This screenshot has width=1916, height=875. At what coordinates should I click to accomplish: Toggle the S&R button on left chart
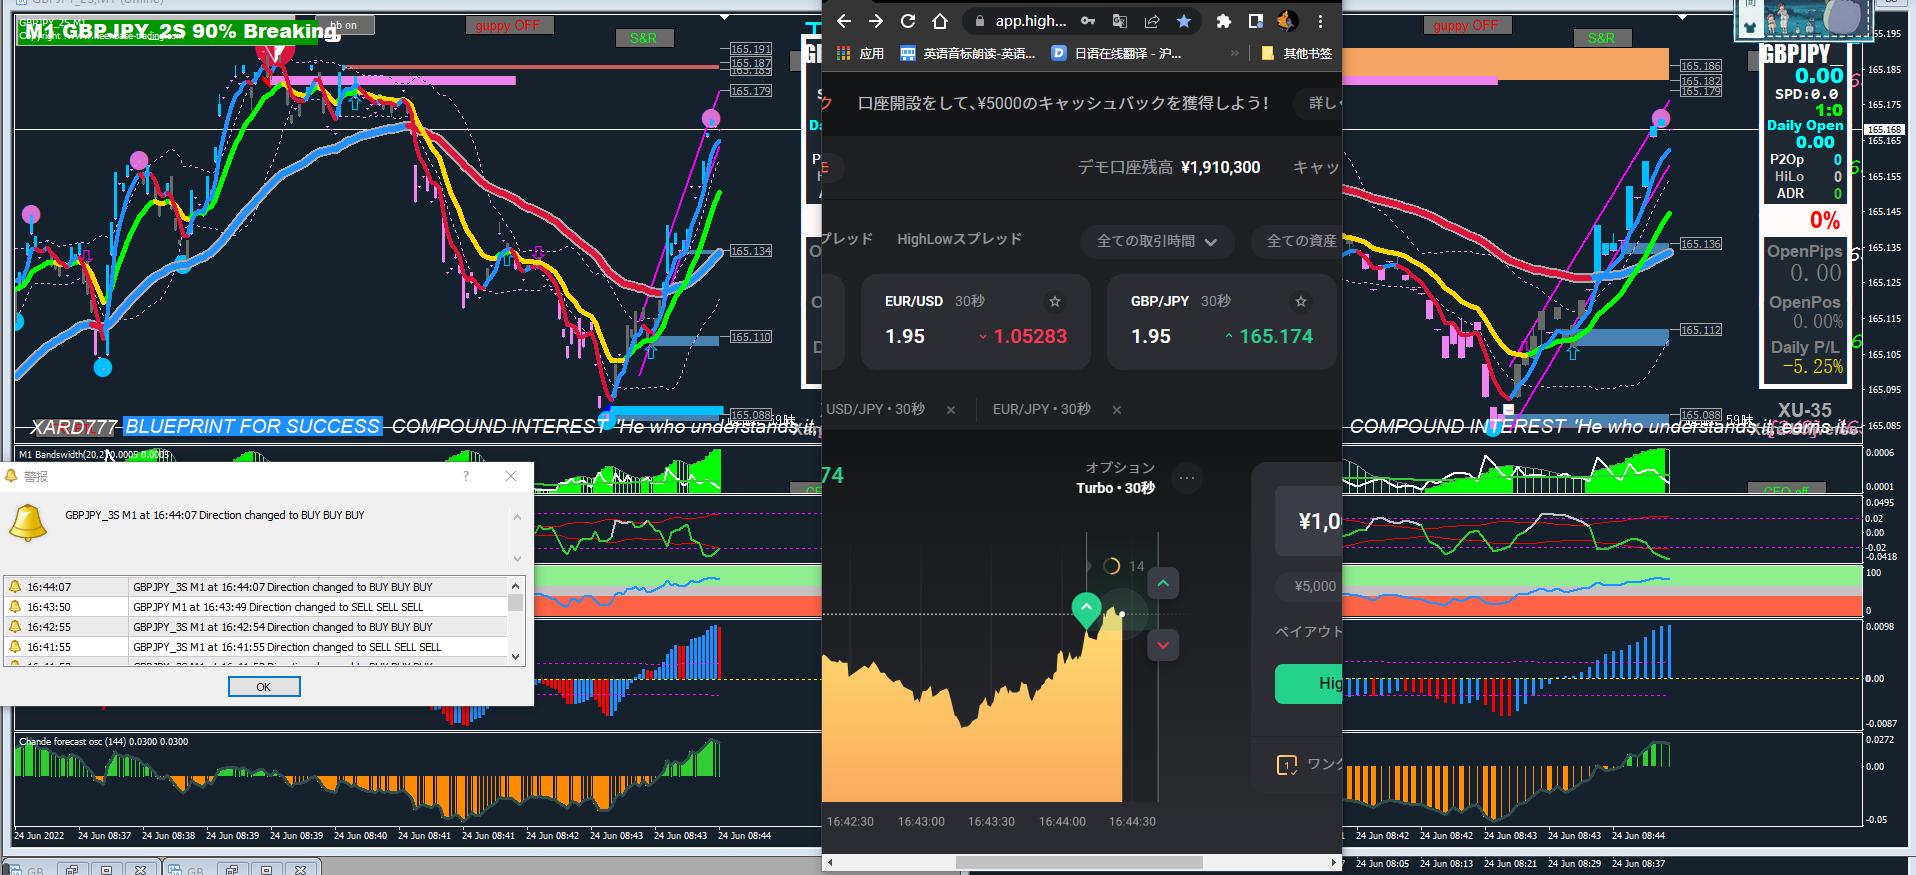click(x=643, y=38)
